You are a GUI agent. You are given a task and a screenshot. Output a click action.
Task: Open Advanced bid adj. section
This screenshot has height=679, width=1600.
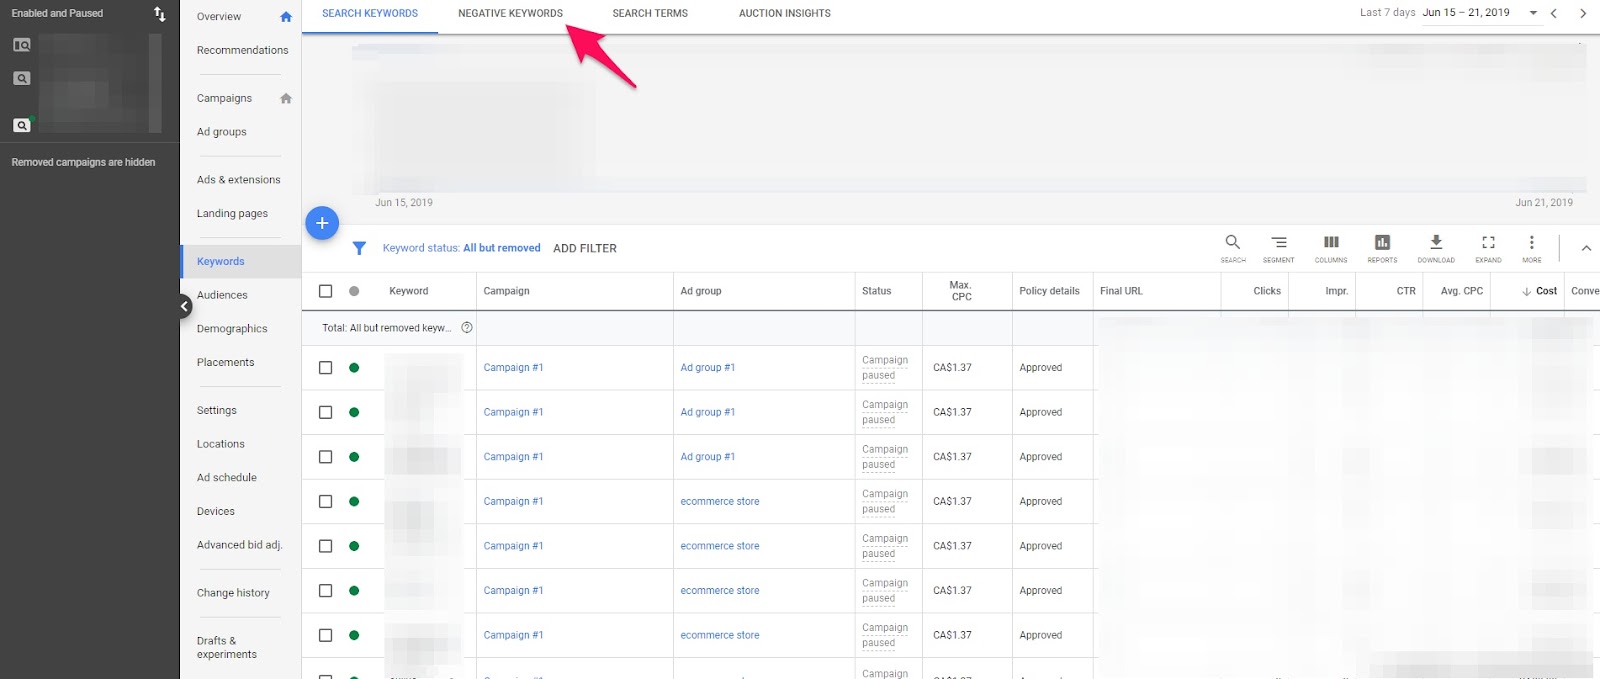[x=240, y=545]
